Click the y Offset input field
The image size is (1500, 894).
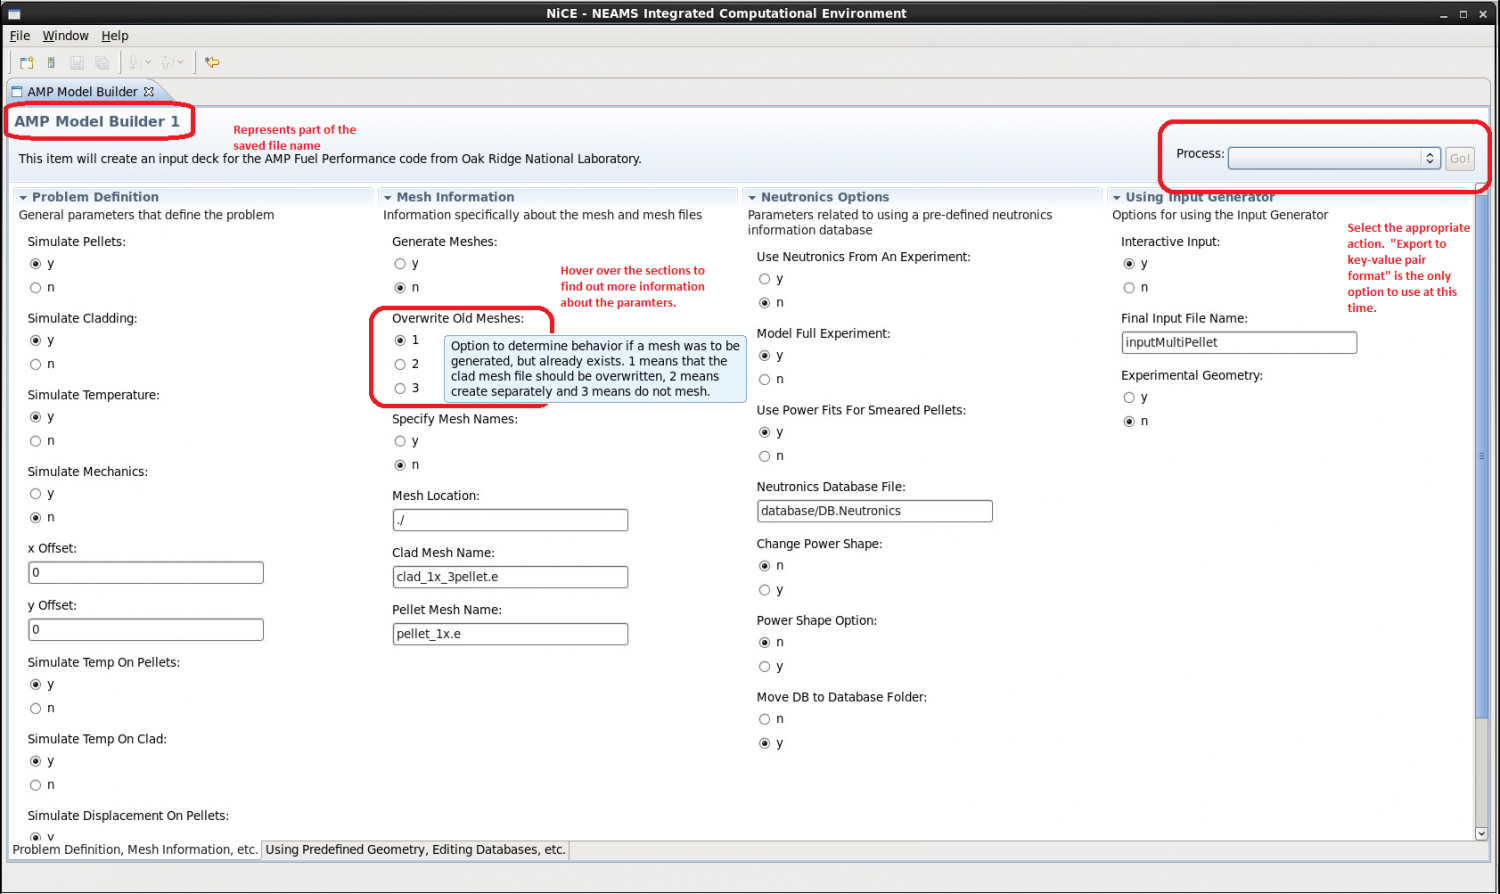(146, 630)
